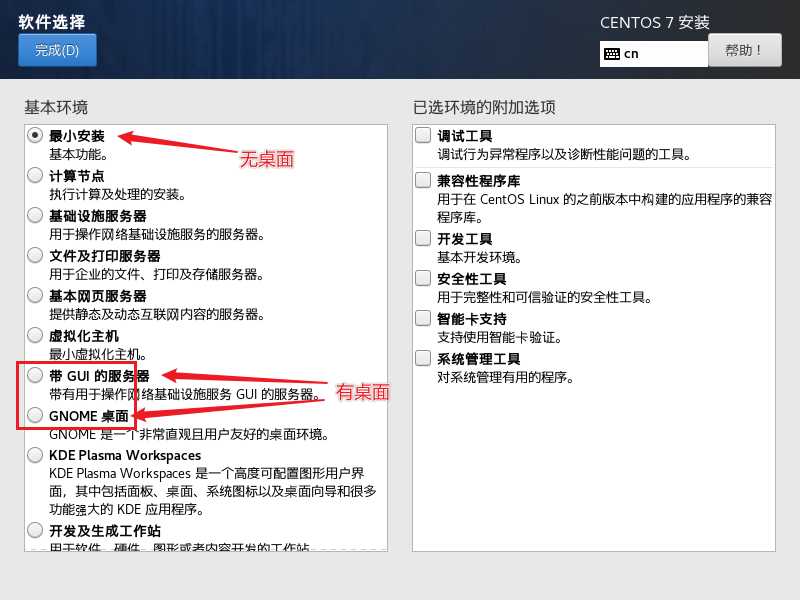Click description 用于完整性和可信验证的安全性工具。
The image size is (800, 600).
coord(544,297)
